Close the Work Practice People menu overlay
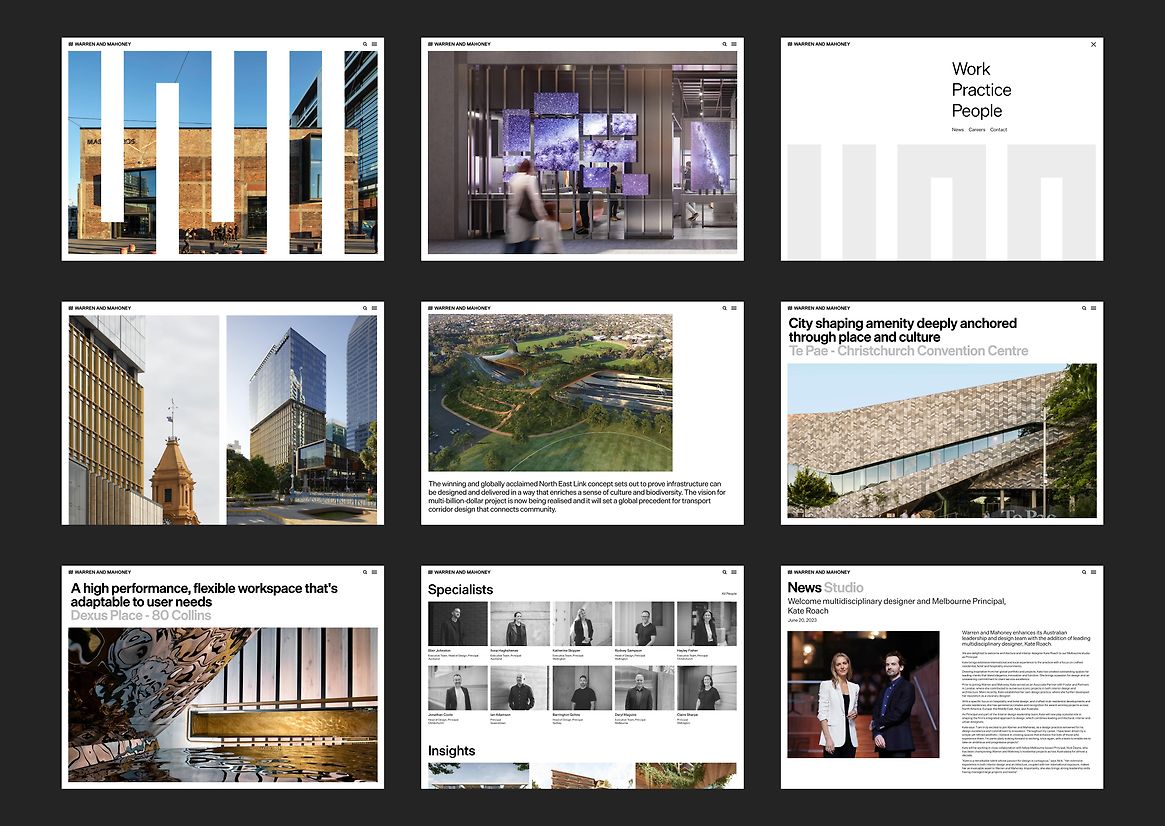The height and width of the screenshot is (826, 1165). coord(1093,44)
